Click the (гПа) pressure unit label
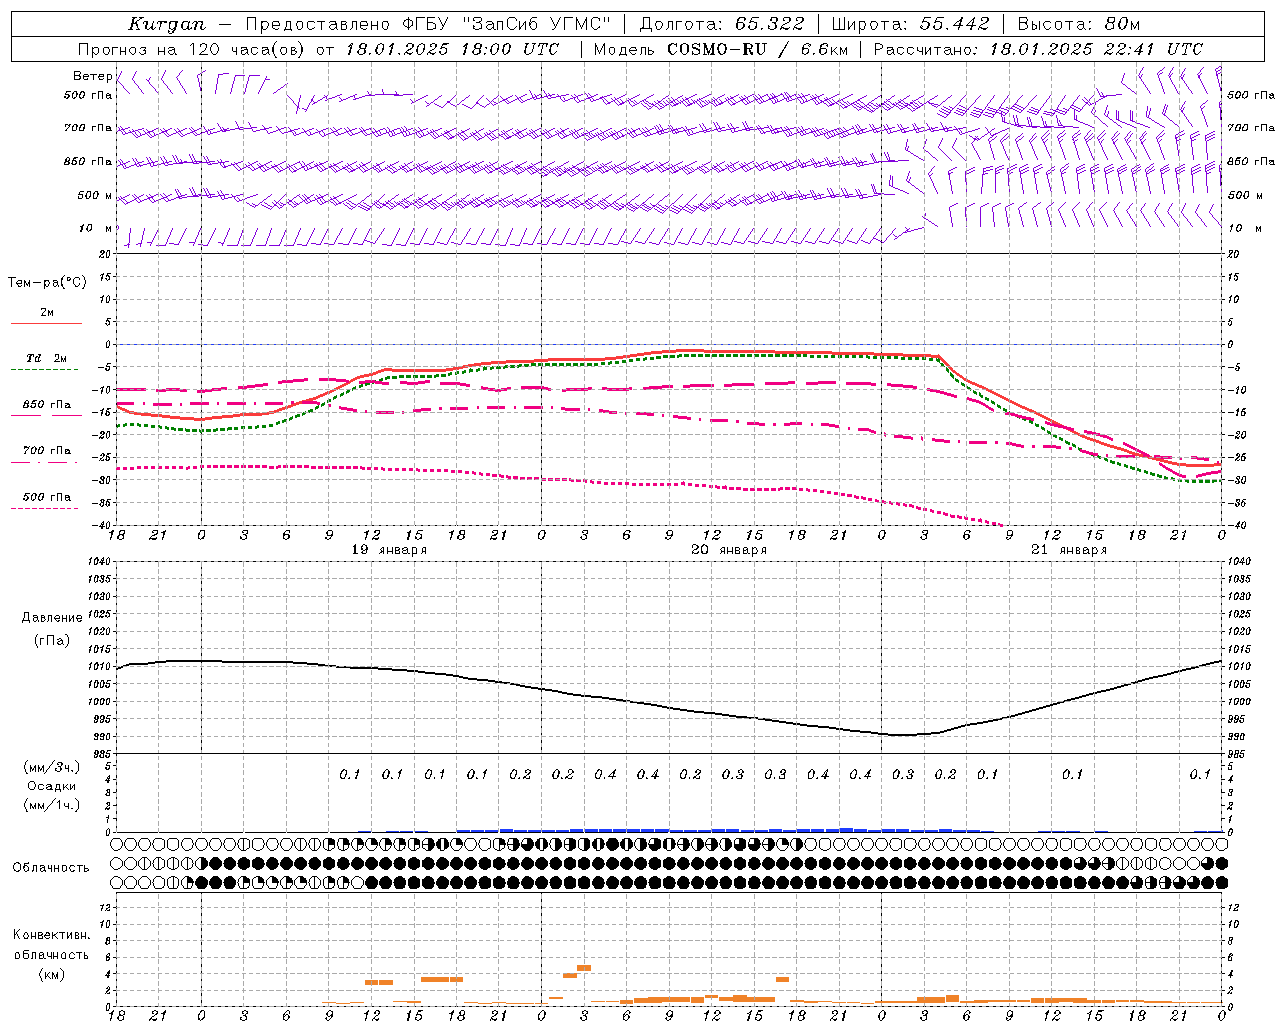The height and width of the screenshot is (1024, 1280). (x=52, y=641)
